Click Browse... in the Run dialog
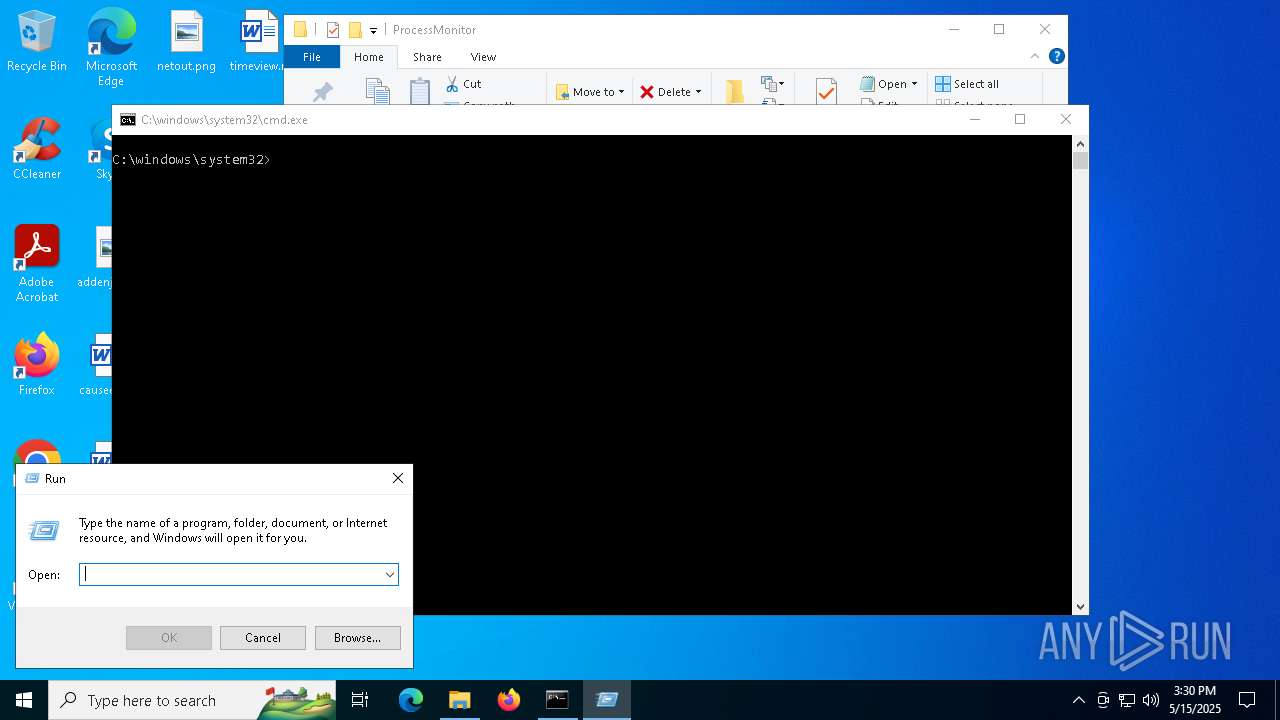This screenshot has width=1280, height=720. pos(357,638)
